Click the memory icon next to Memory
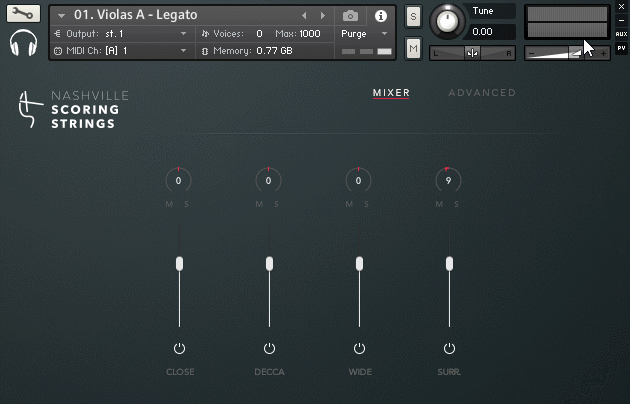Screen dimensions: 630x404 [x=205, y=51]
